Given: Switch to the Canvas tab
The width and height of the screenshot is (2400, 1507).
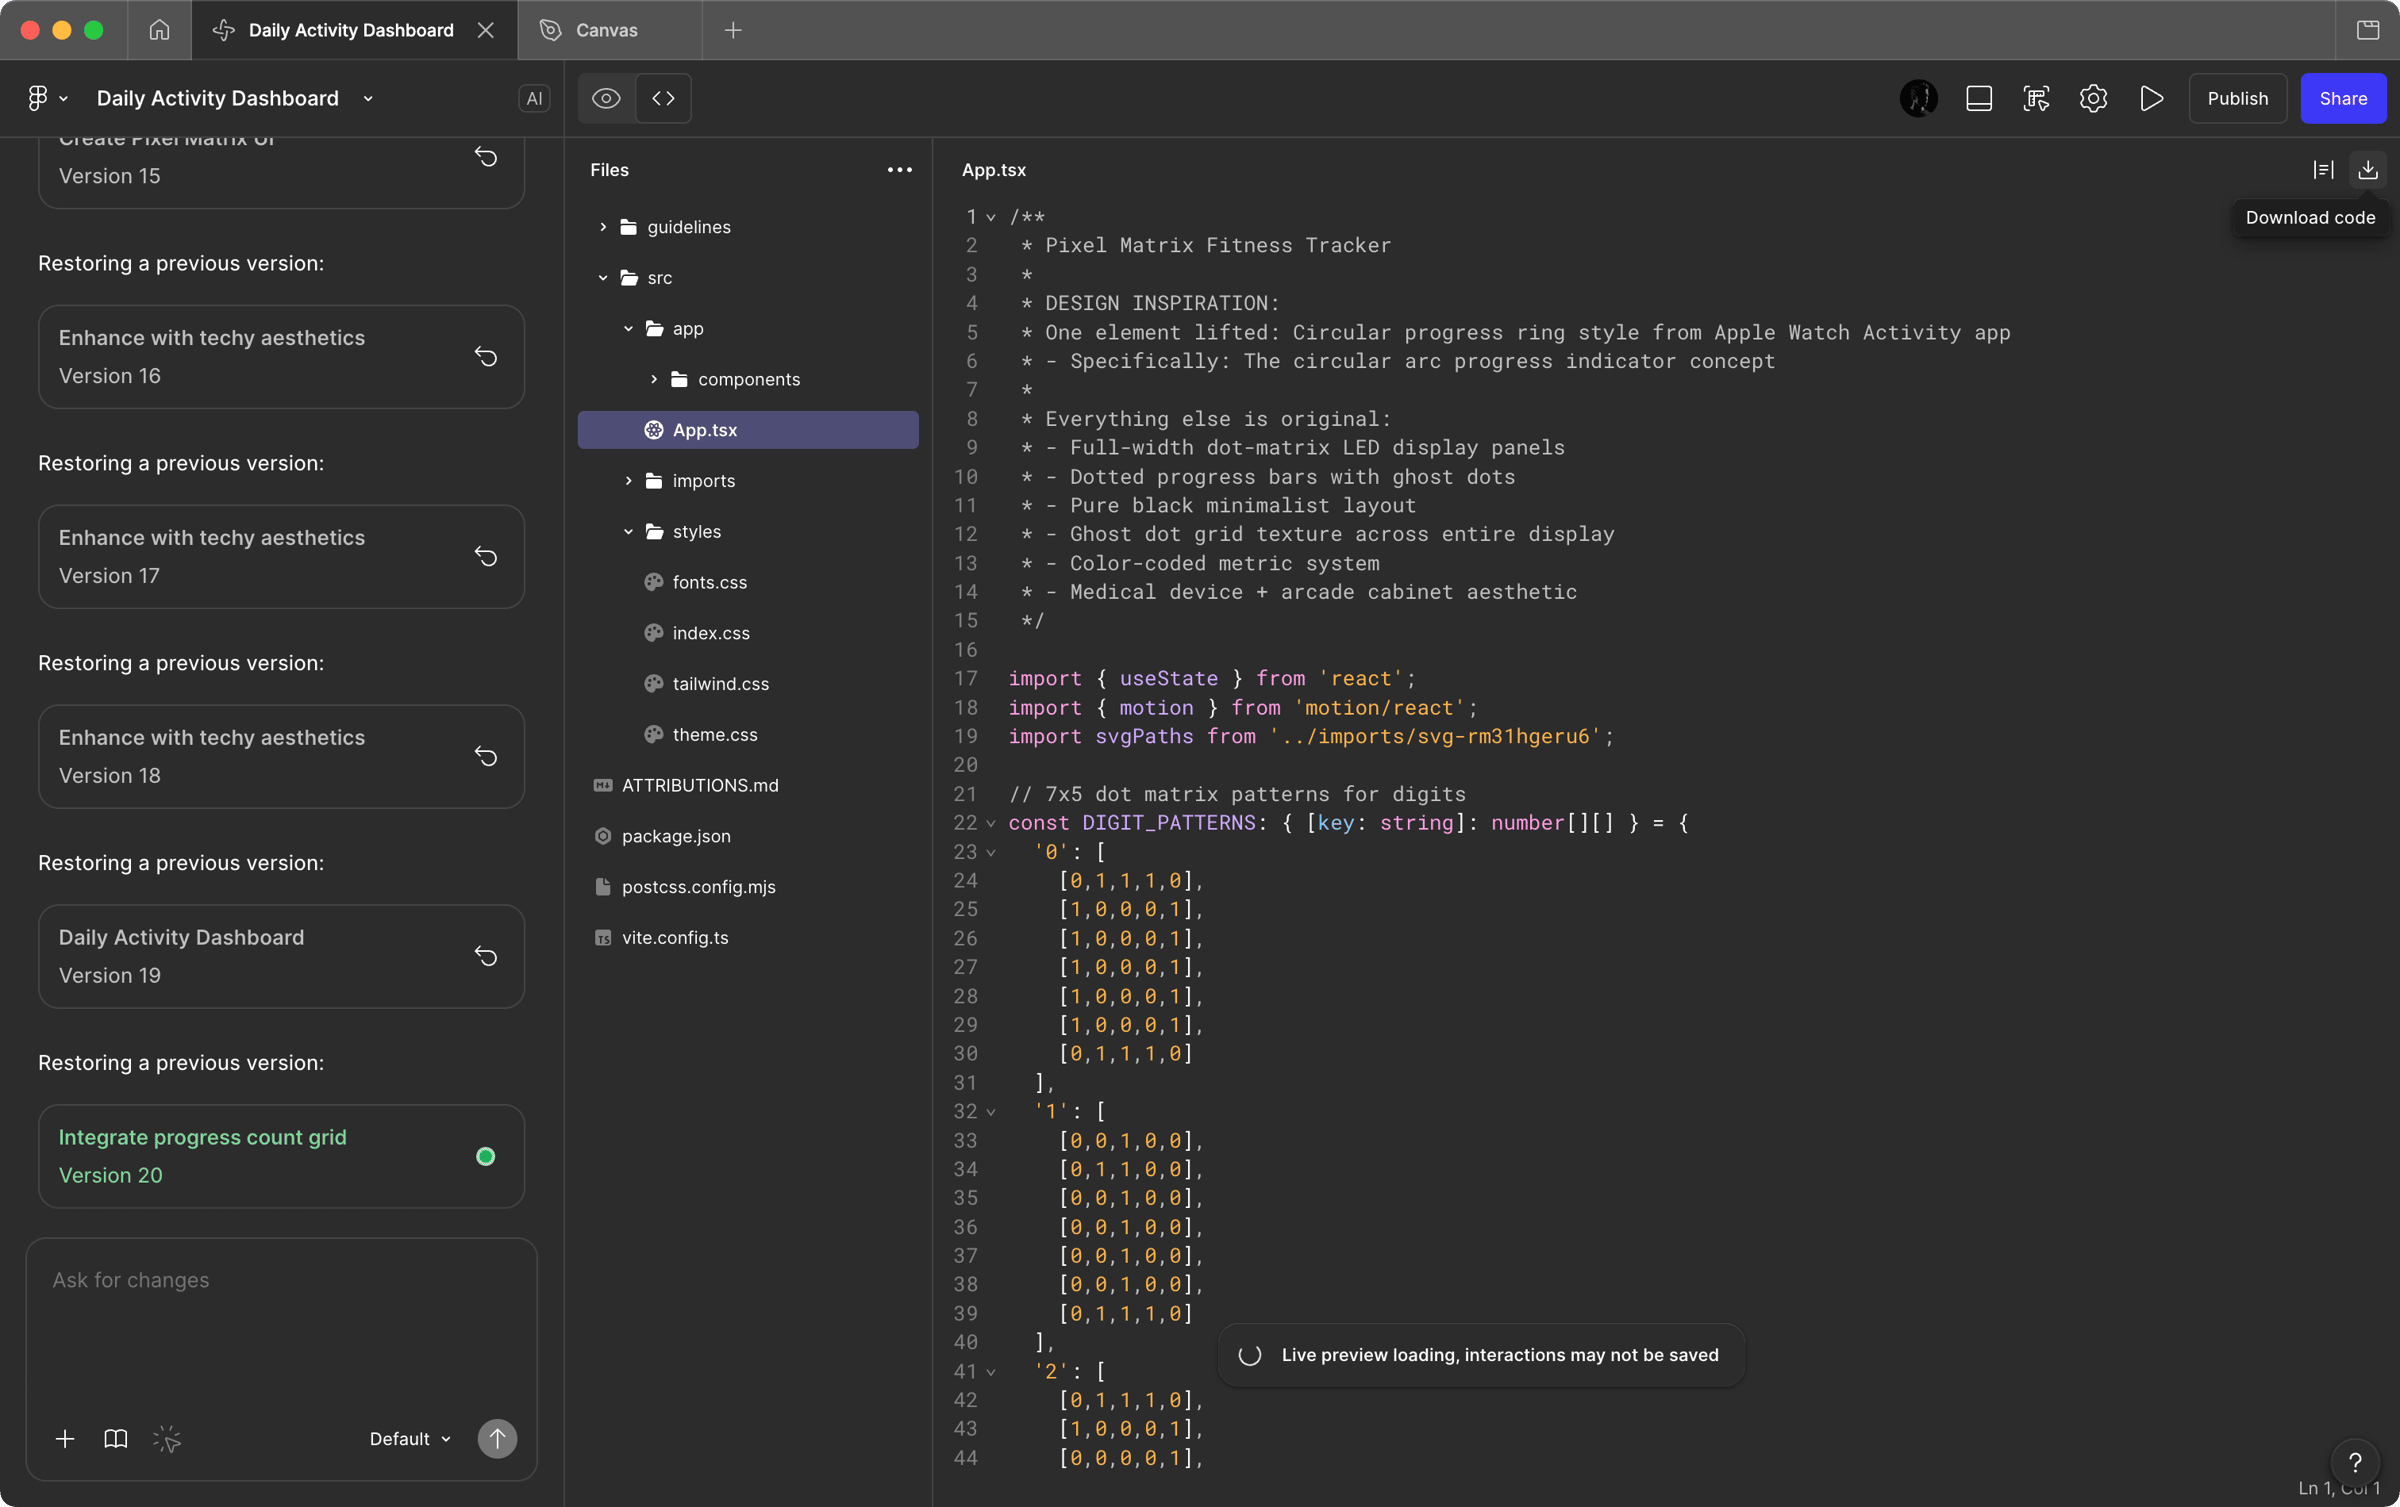Looking at the screenshot, I should coord(606,30).
